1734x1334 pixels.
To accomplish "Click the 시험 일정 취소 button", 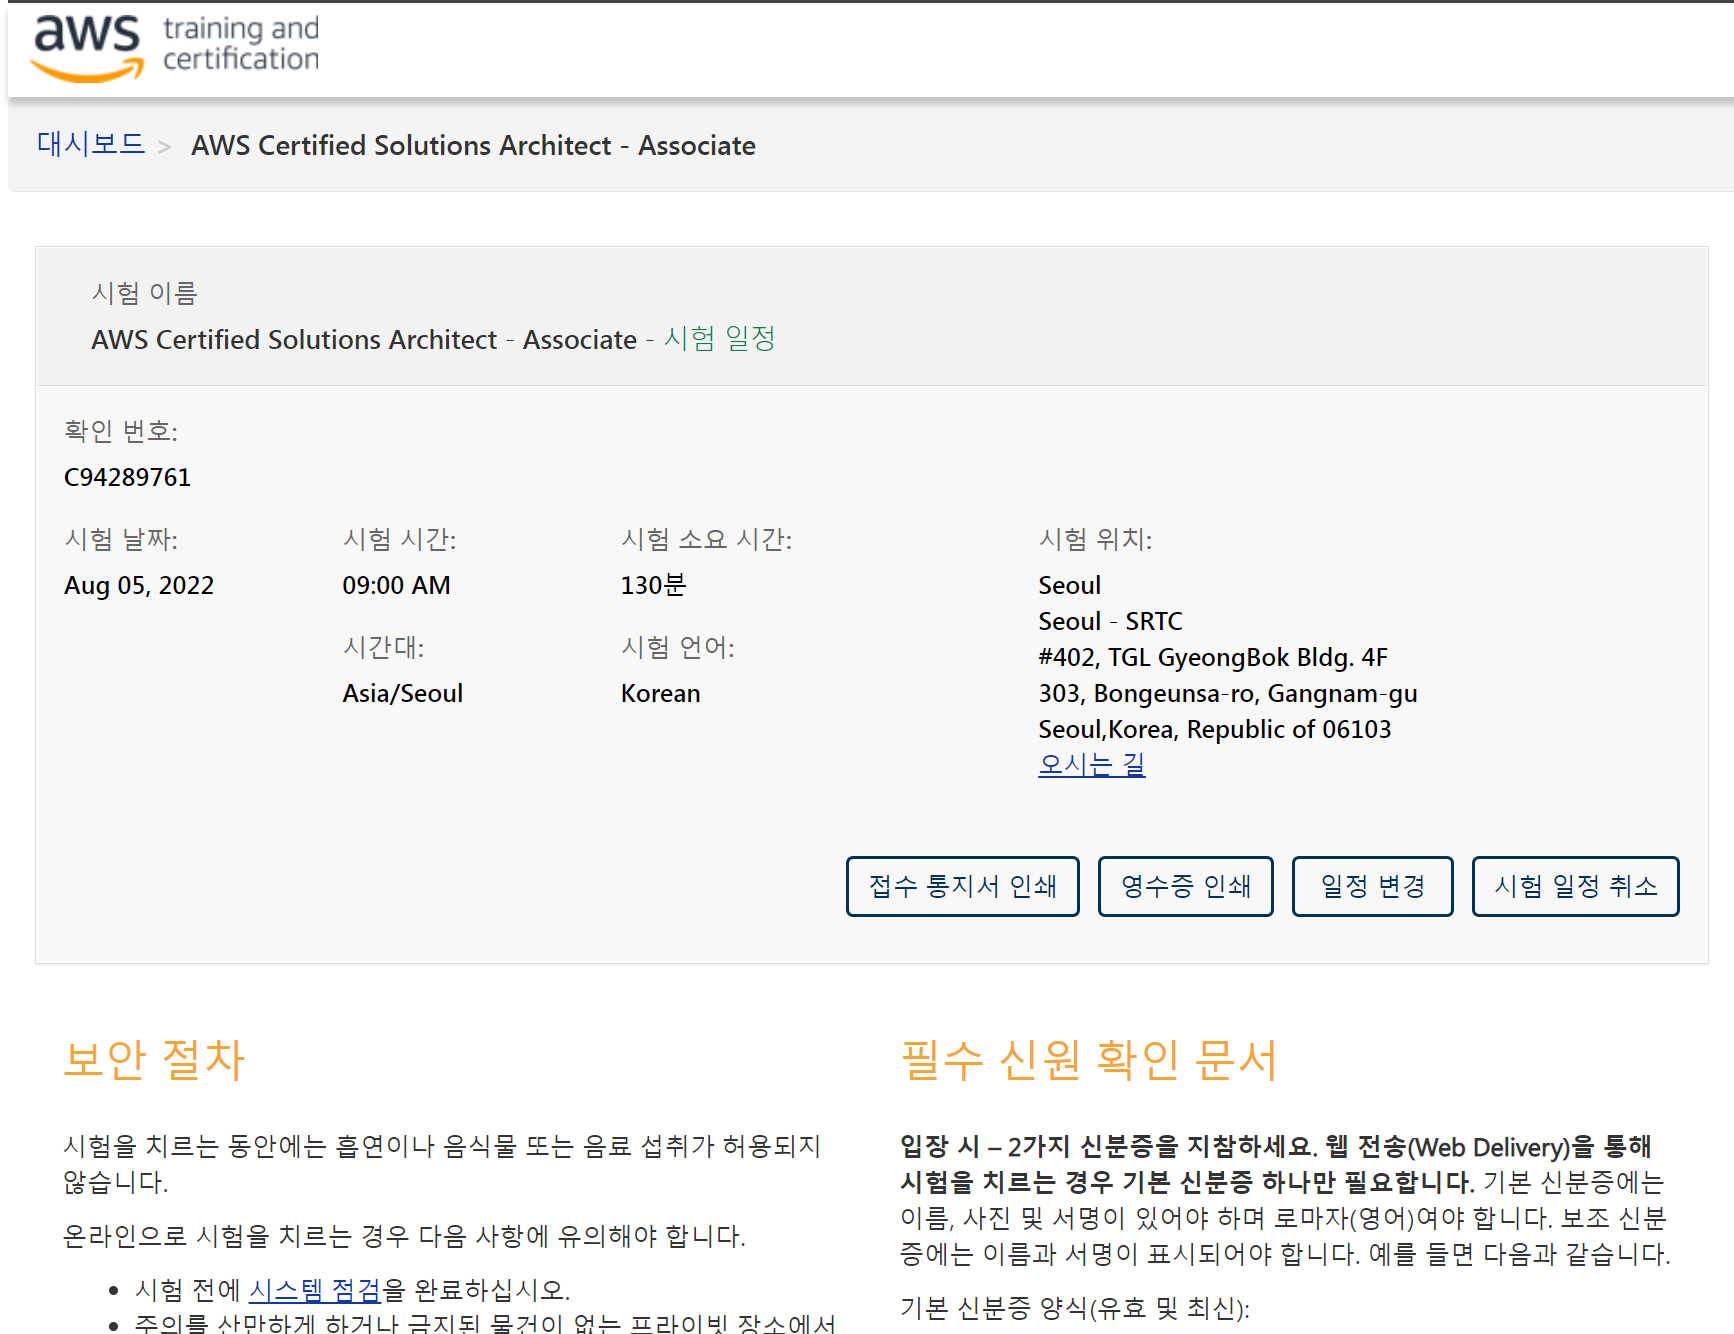I will 1575,886.
